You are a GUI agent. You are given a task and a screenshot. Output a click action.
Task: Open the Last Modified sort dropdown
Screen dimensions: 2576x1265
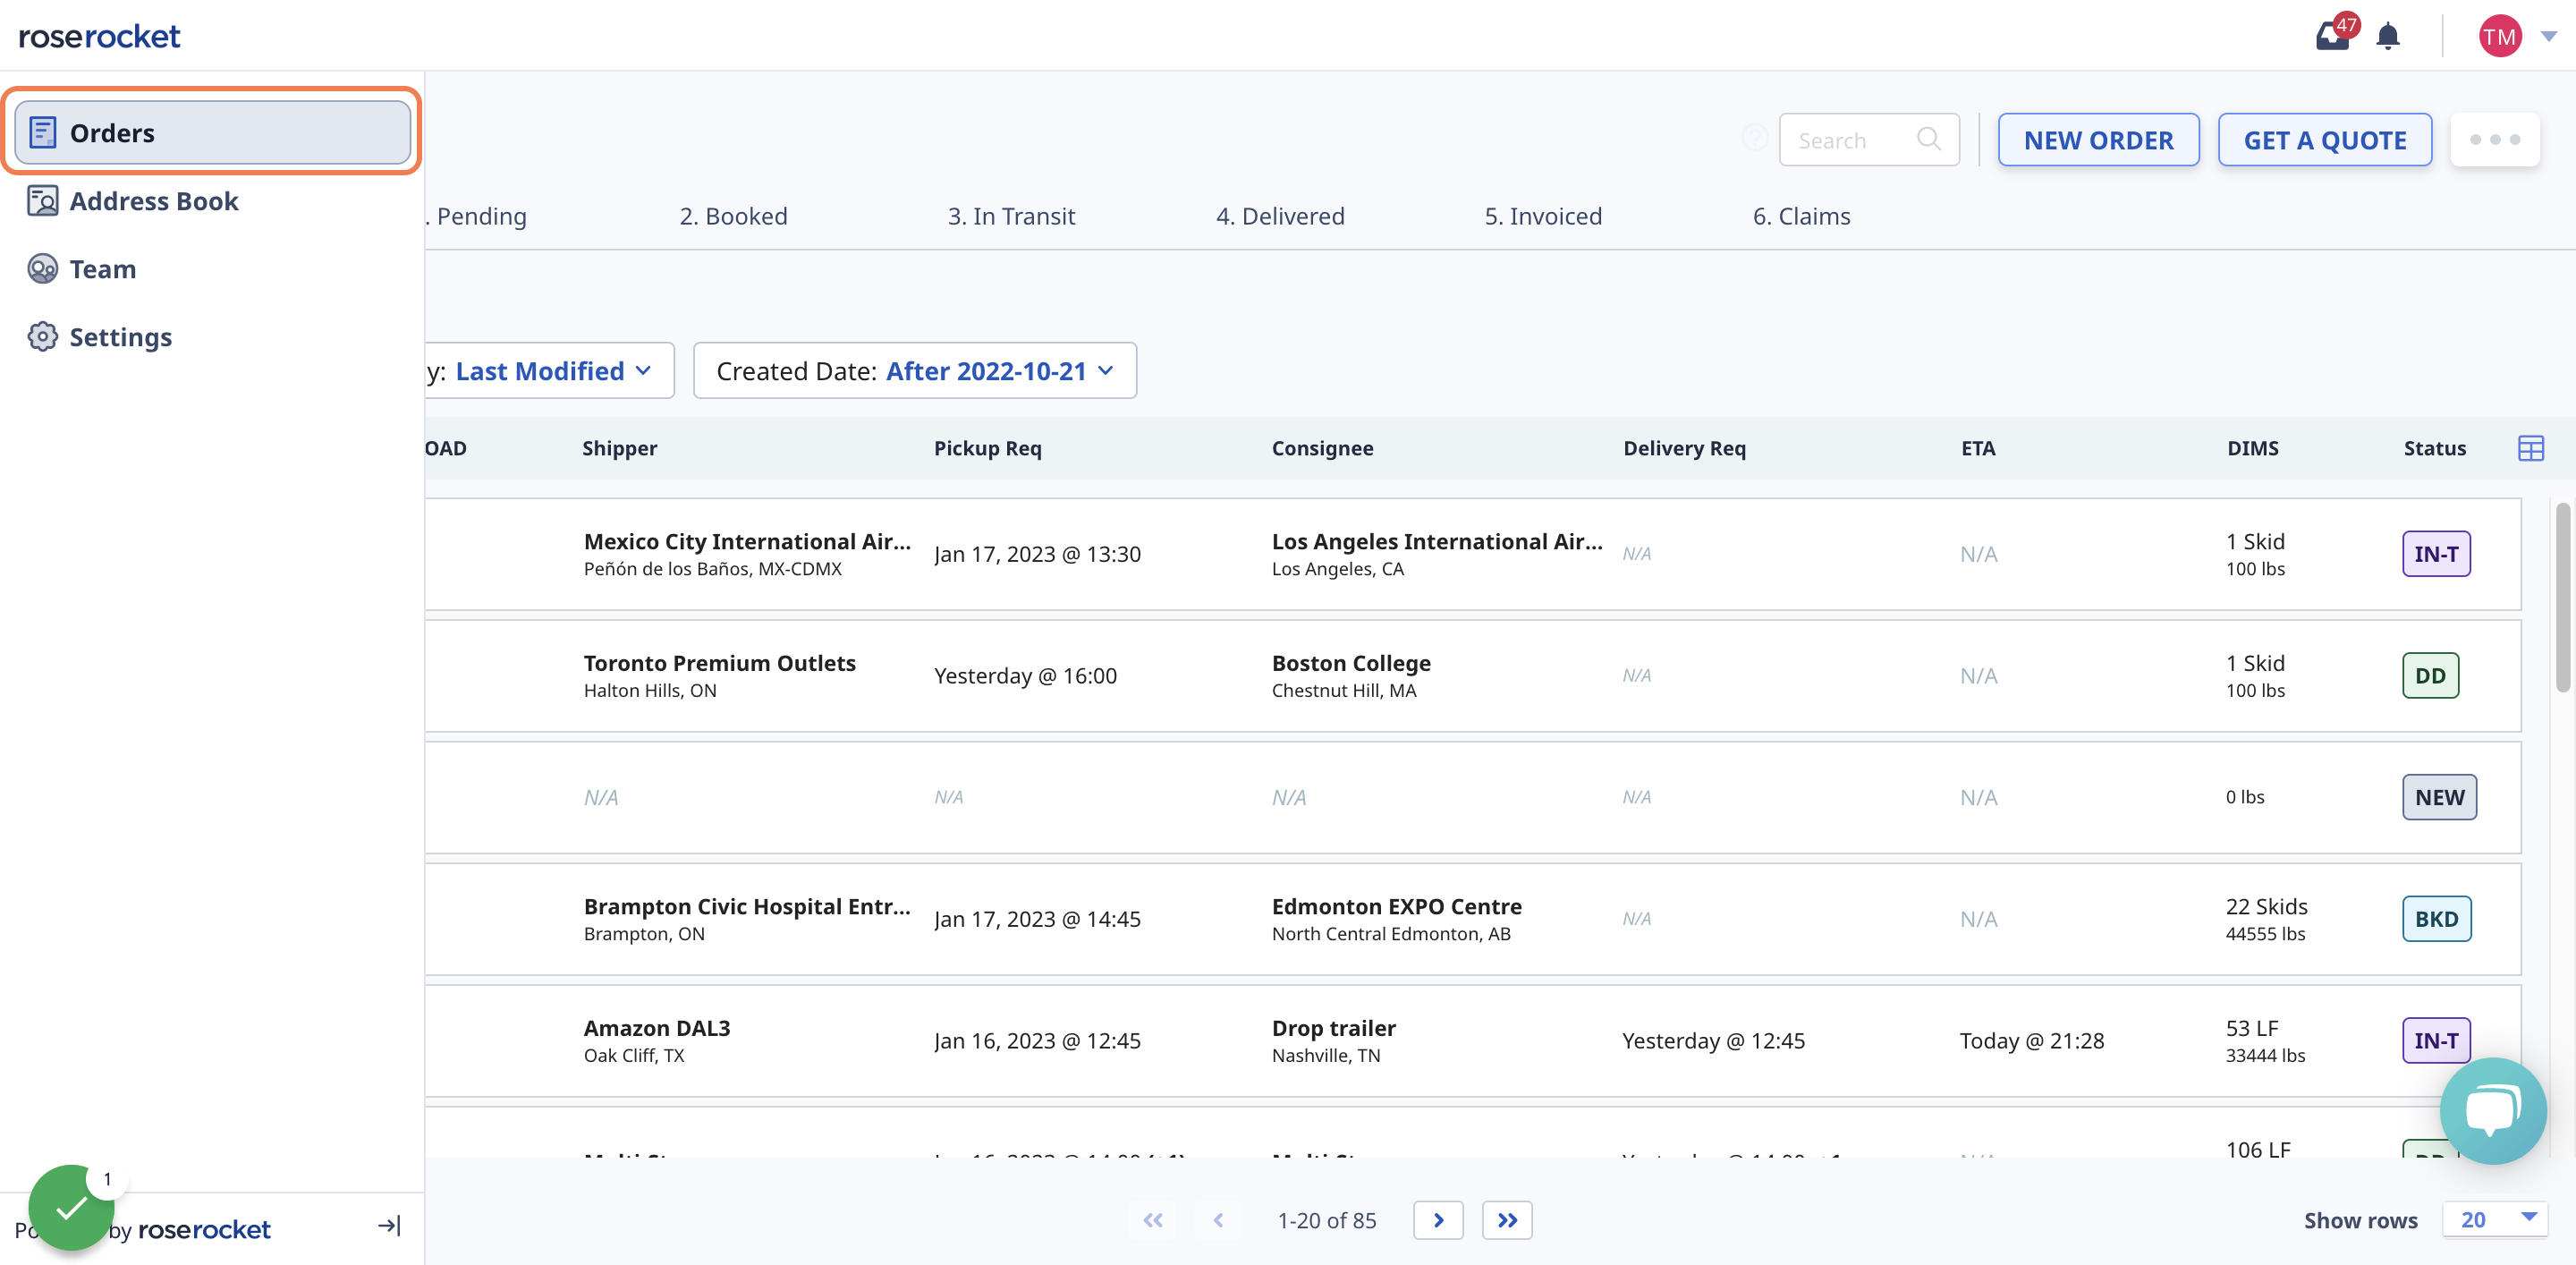click(x=550, y=371)
